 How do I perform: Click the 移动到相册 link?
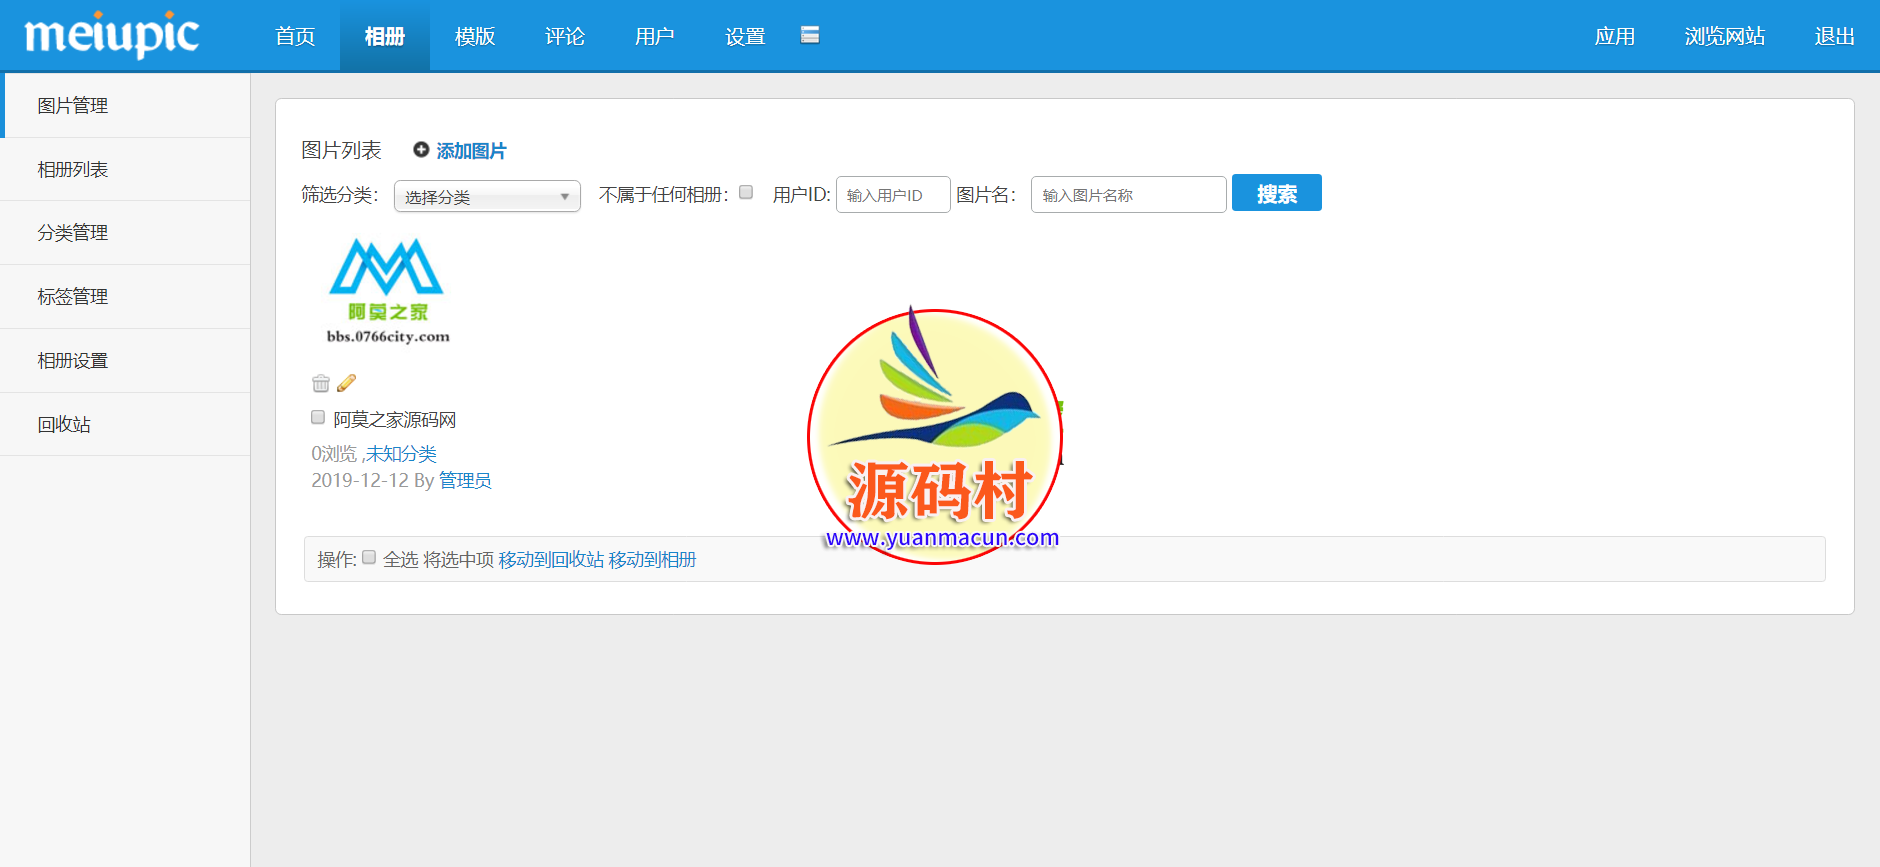tap(652, 560)
